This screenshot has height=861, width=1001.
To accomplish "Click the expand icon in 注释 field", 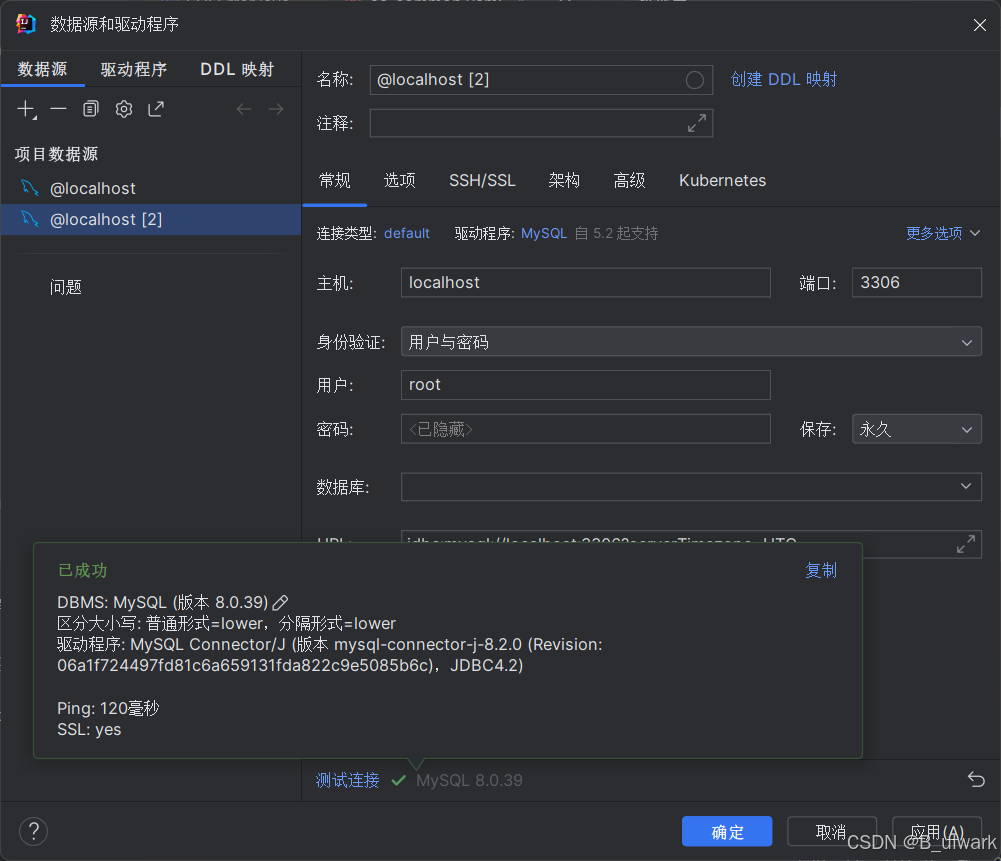I will tap(697, 125).
